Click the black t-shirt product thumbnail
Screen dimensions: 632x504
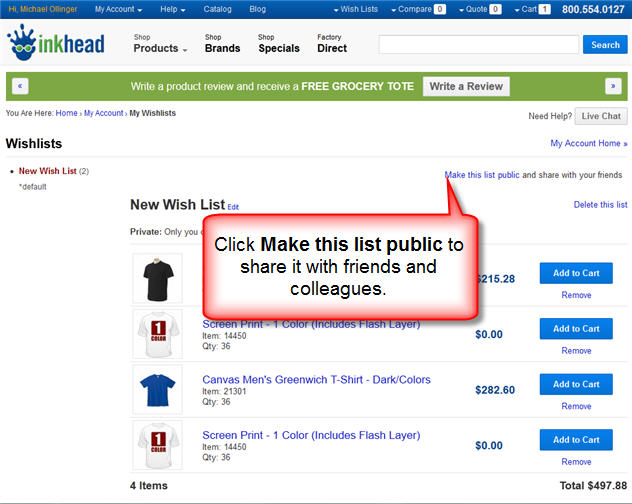(x=158, y=278)
